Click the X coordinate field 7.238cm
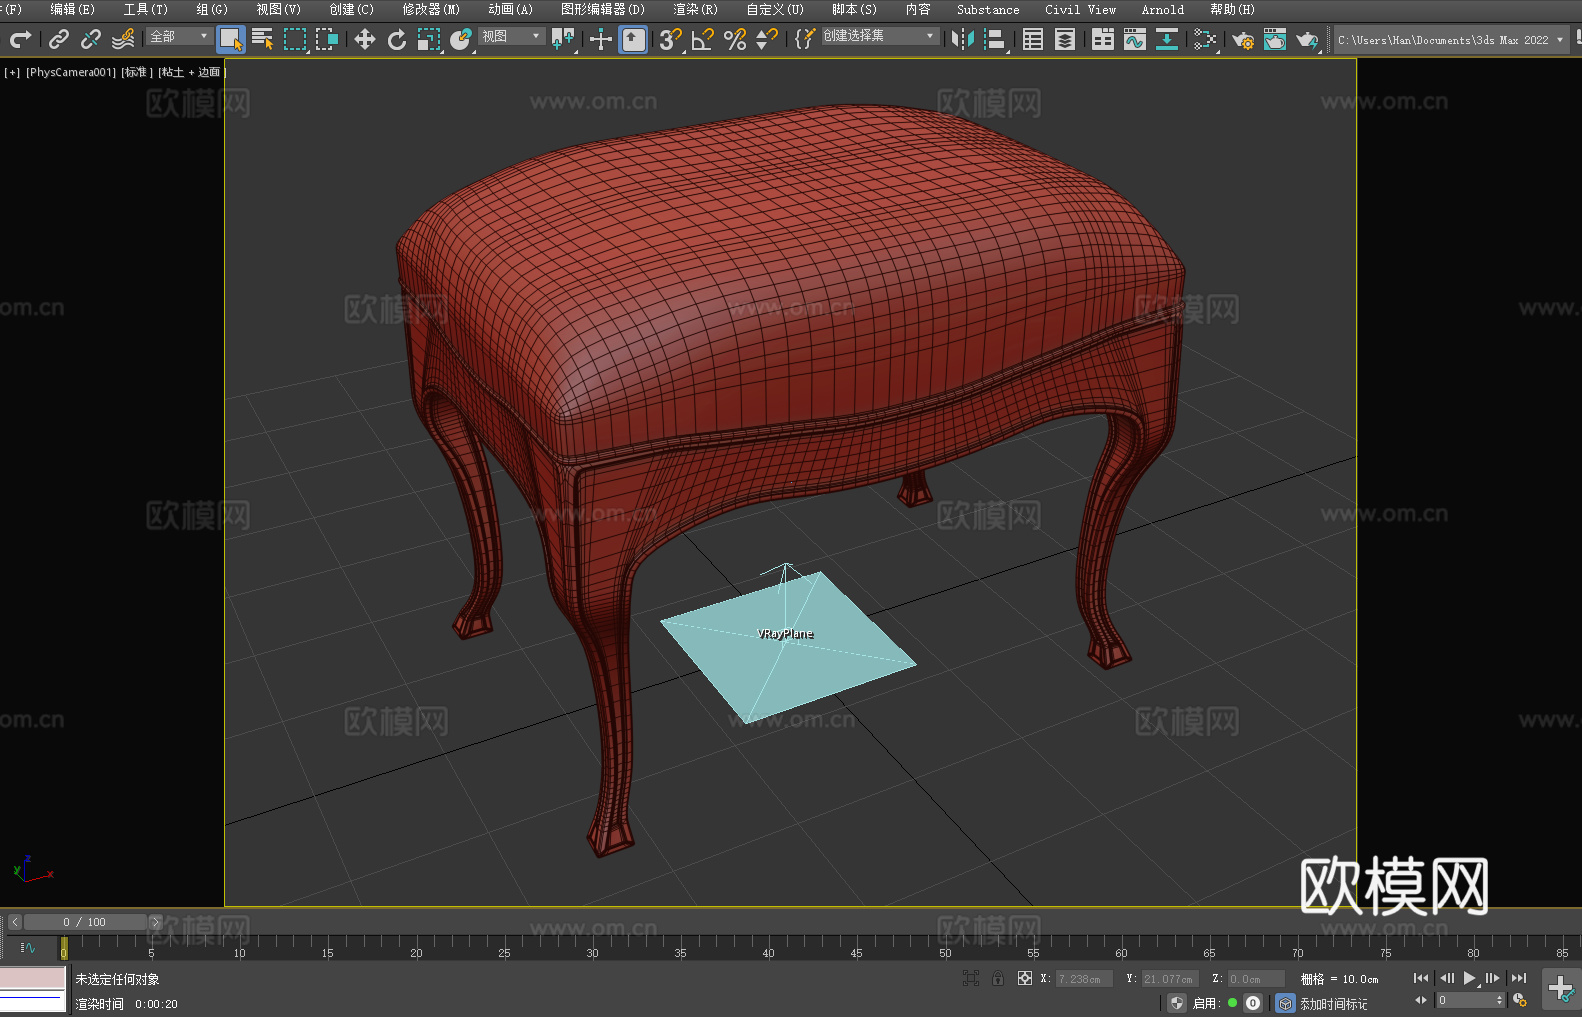This screenshot has width=1582, height=1017. click(1084, 979)
